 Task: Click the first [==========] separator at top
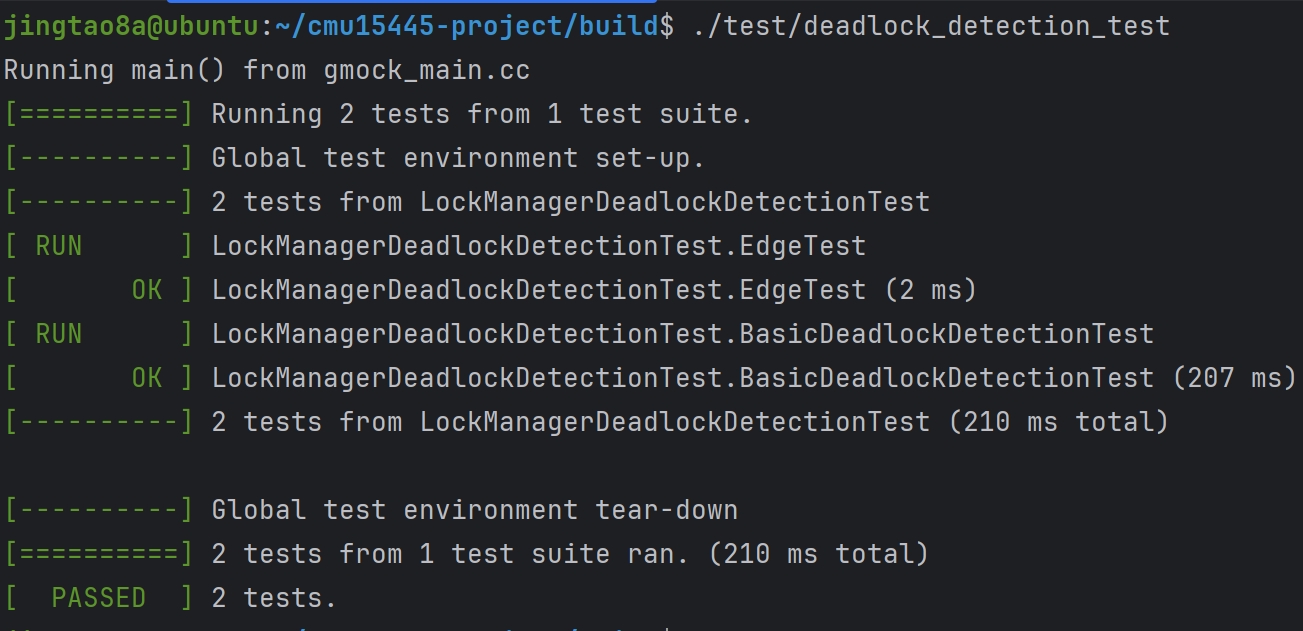click(x=99, y=114)
